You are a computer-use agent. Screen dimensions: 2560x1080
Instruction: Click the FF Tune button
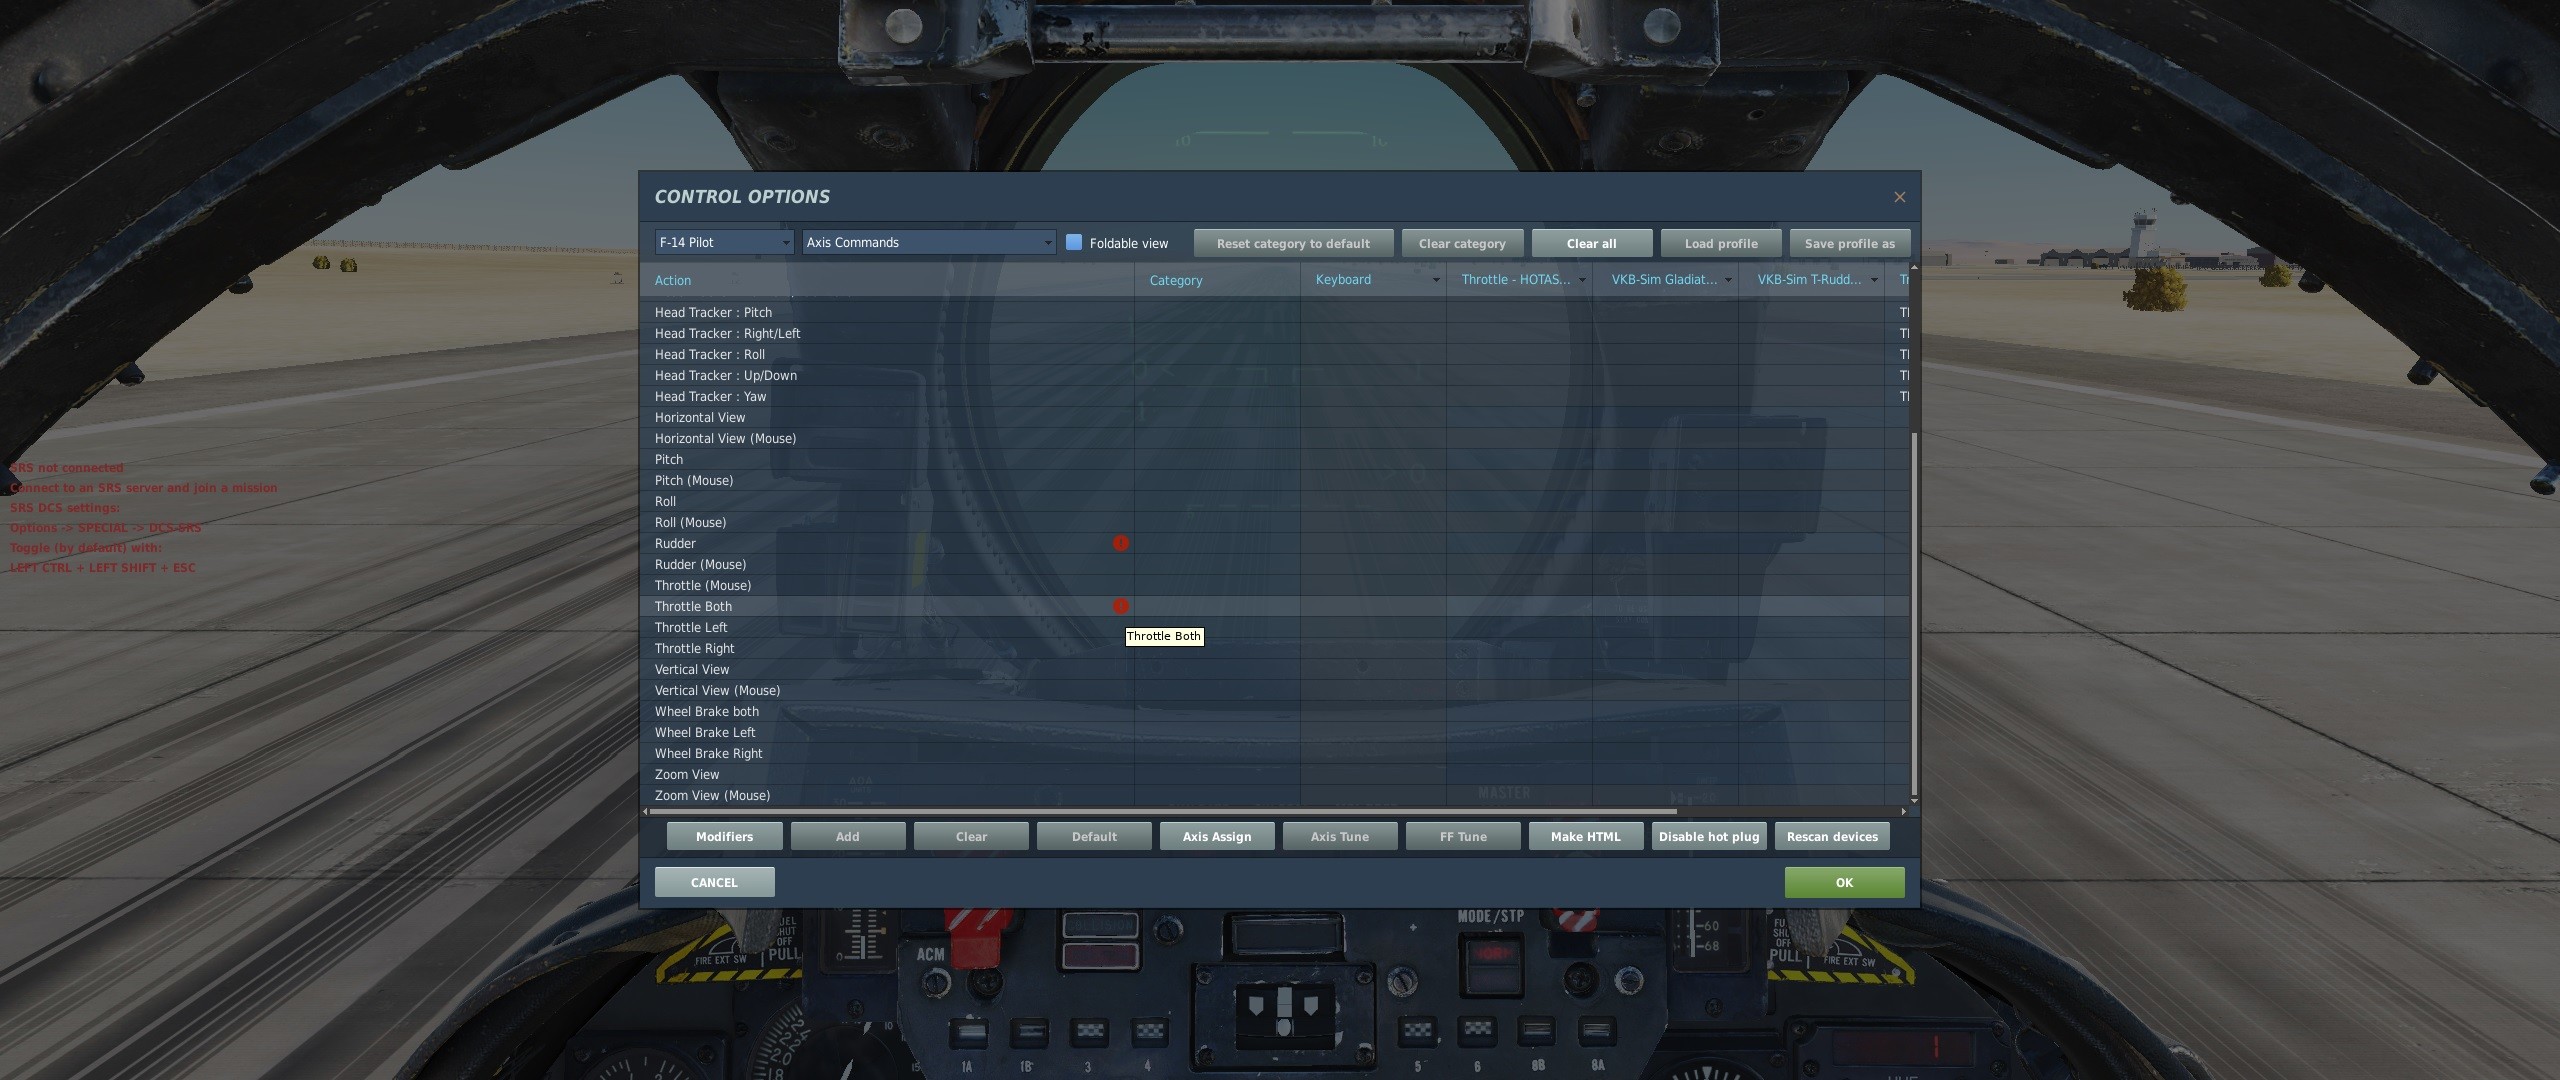pyautogui.click(x=1463, y=836)
